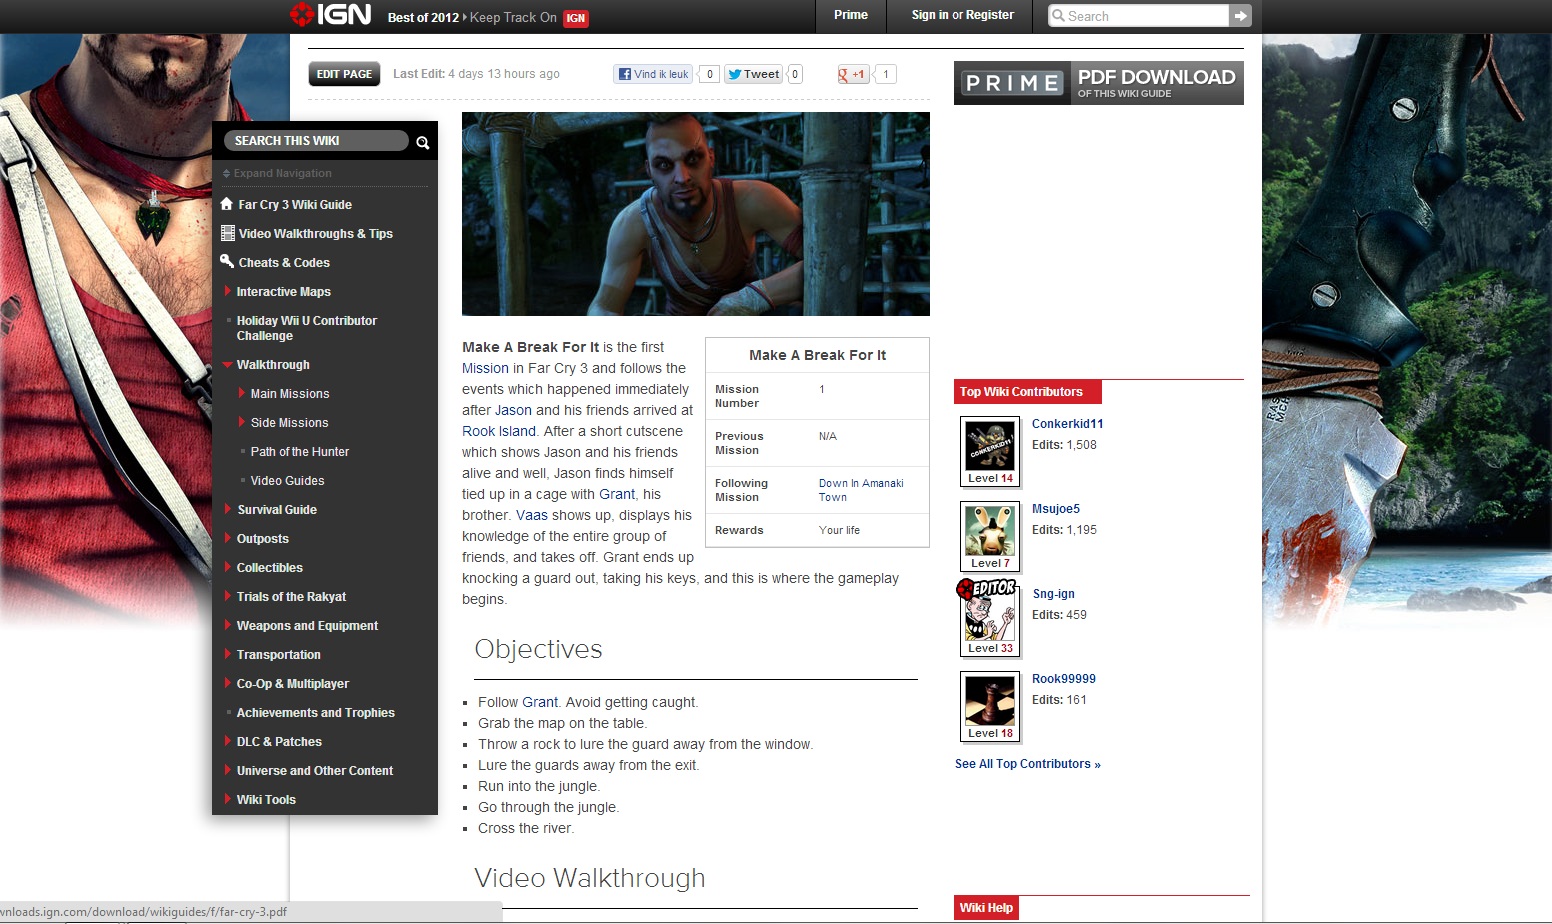Open Grant link in Objectives list
This screenshot has height=924, width=1552.
click(540, 702)
